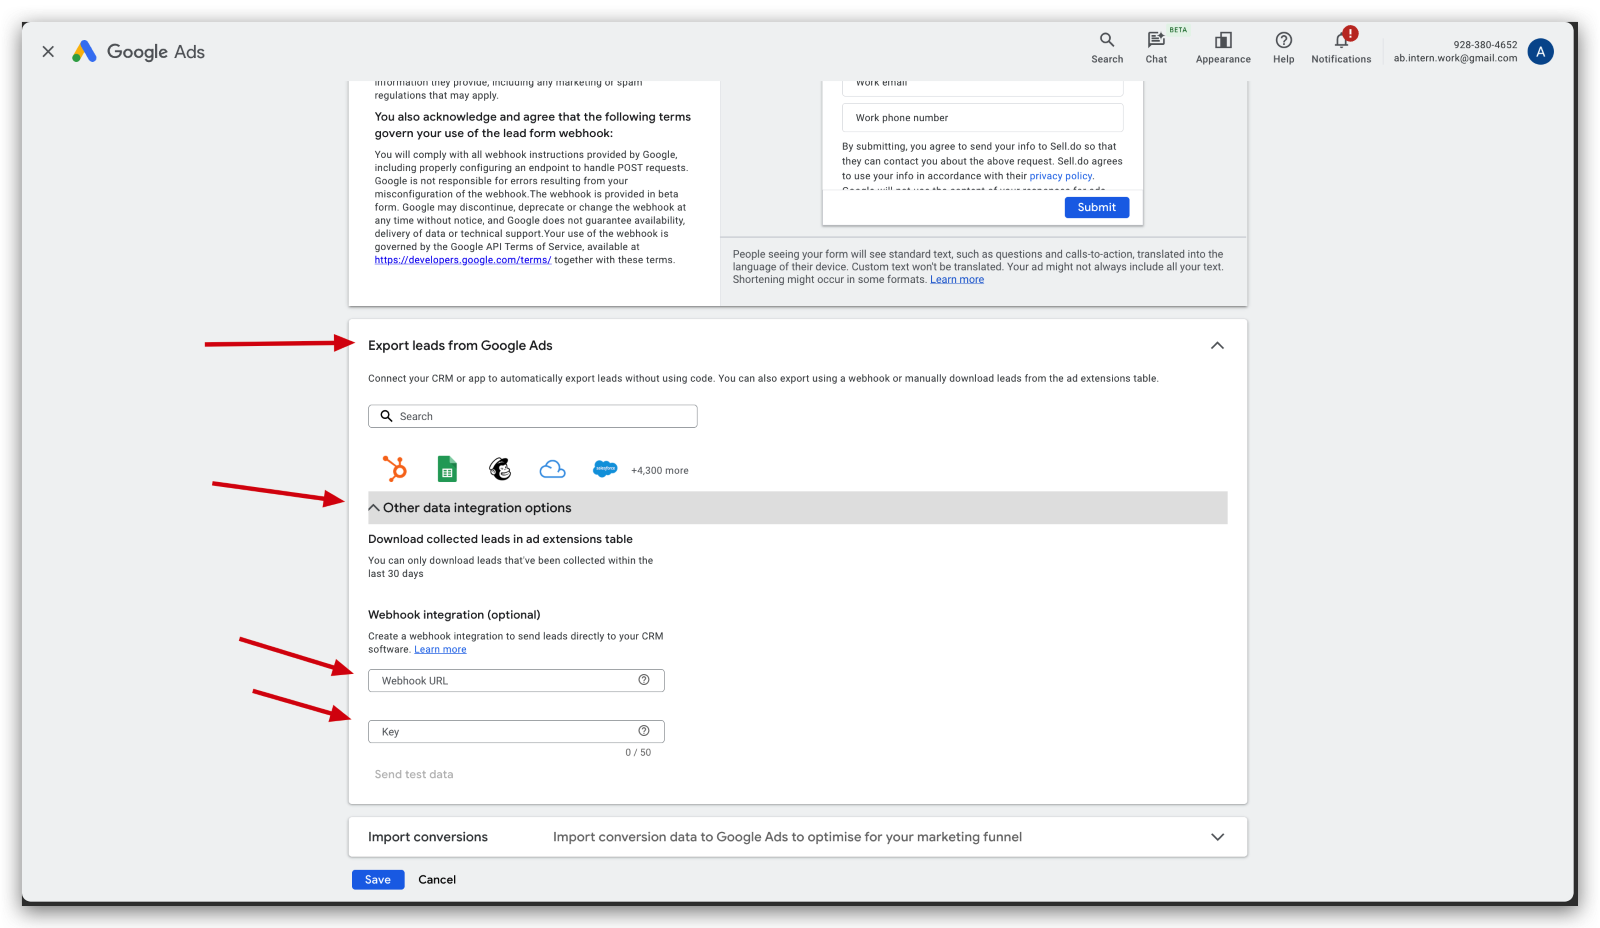Screen dimensions: 1600x928
Task: Open Learn more link under form preview
Action: coord(957,280)
